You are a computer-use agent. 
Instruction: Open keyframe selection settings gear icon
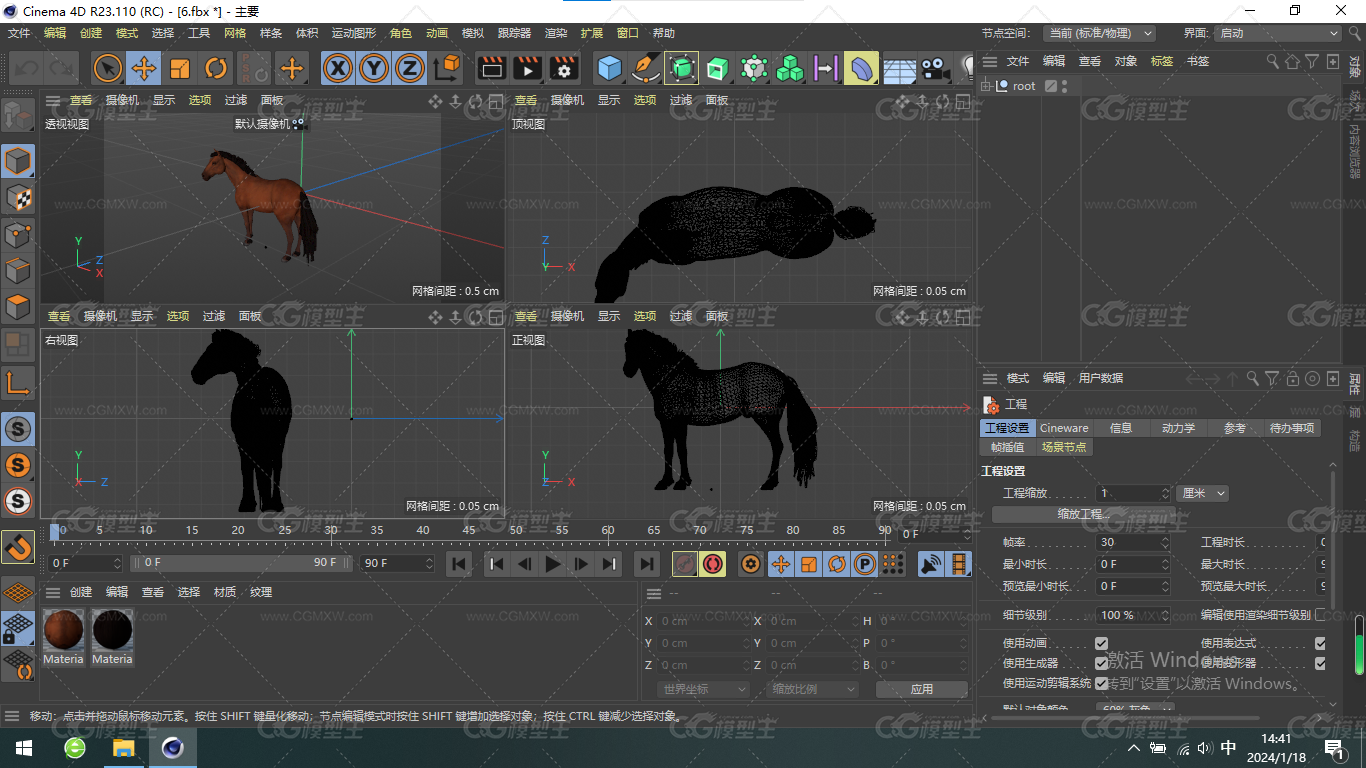[751, 564]
